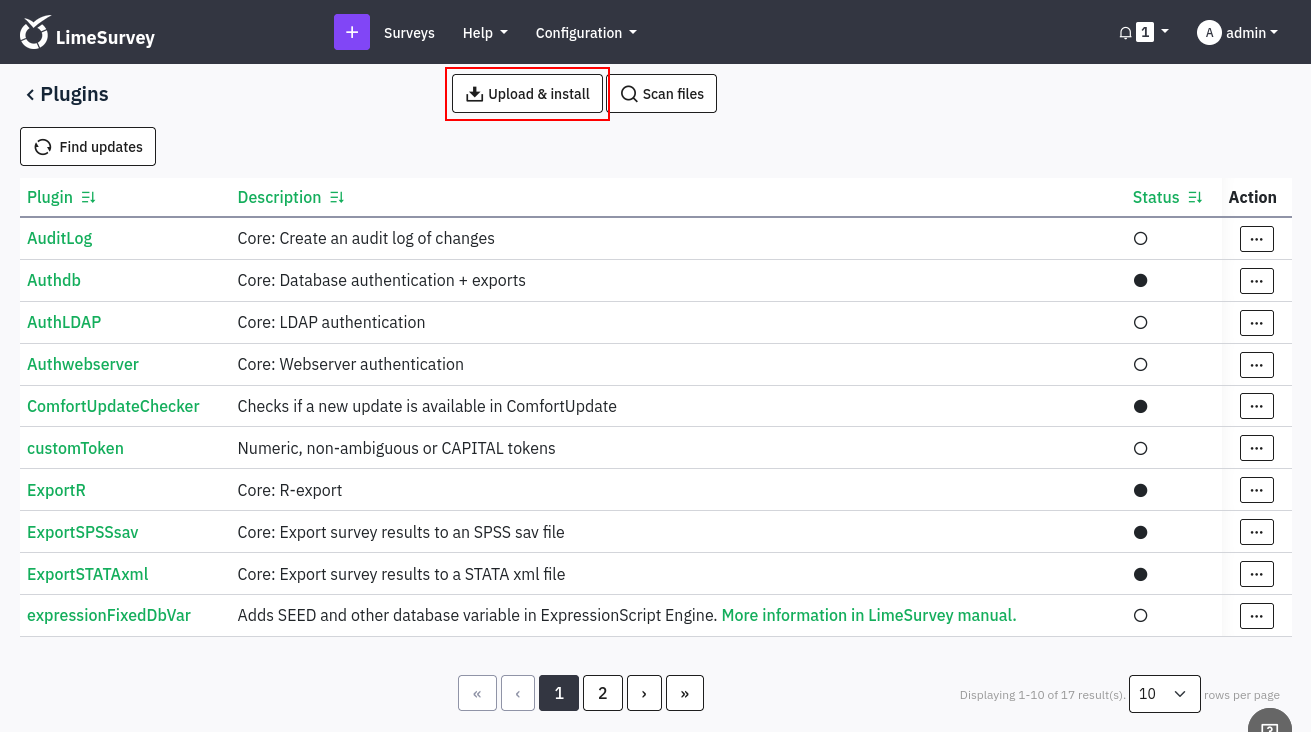The height and width of the screenshot is (732, 1311).
Task: Open action menu for Authwebserver
Action: click(x=1257, y=365)
